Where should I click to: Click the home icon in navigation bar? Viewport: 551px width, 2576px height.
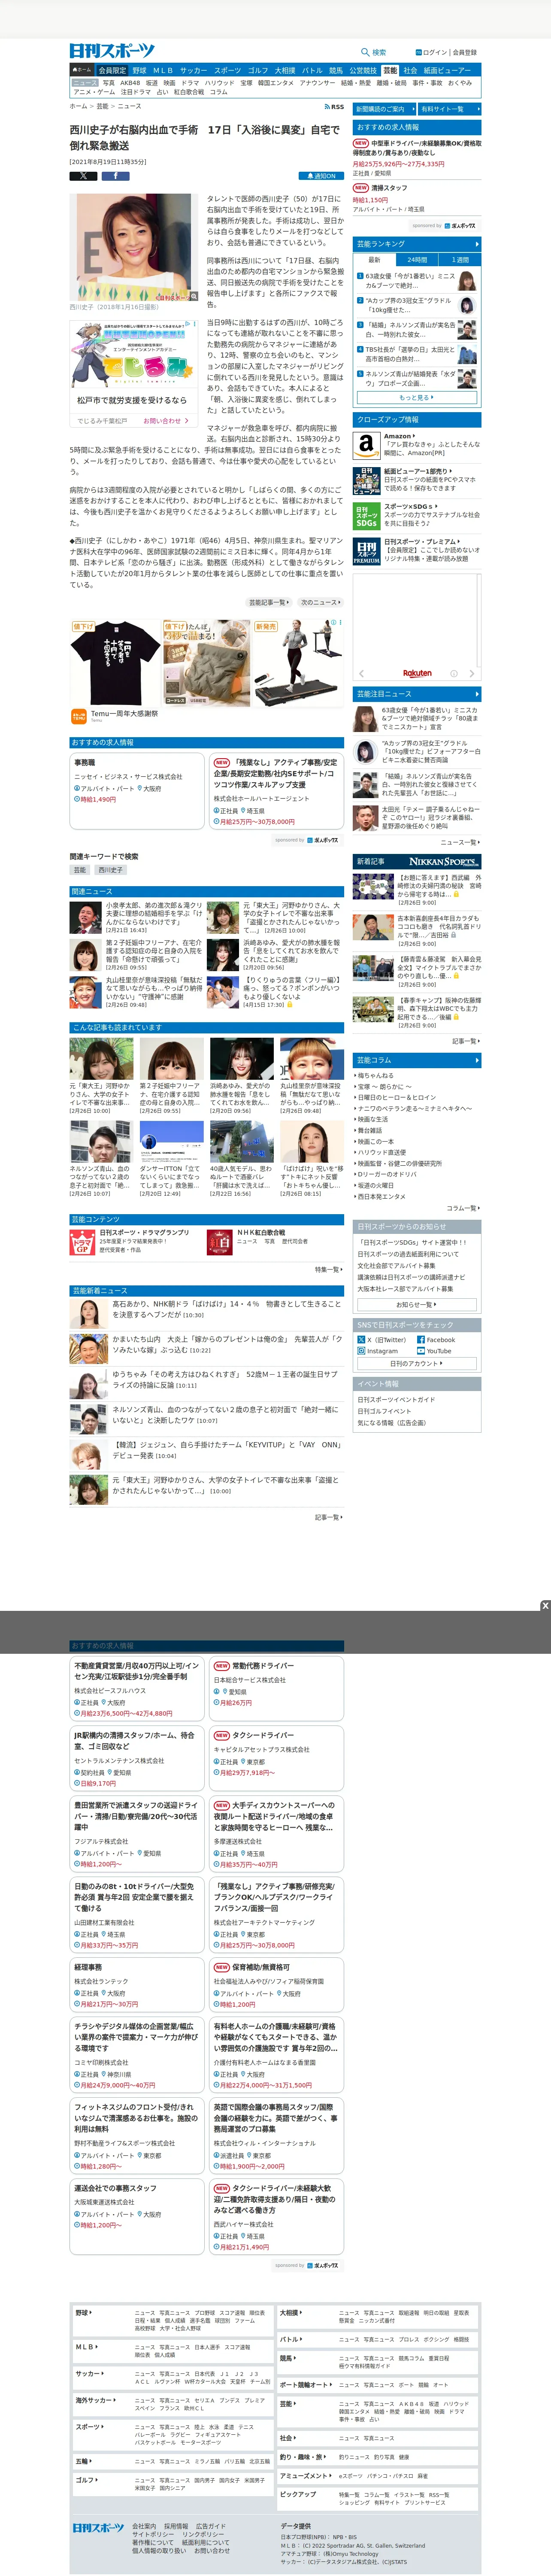point(82,71)
